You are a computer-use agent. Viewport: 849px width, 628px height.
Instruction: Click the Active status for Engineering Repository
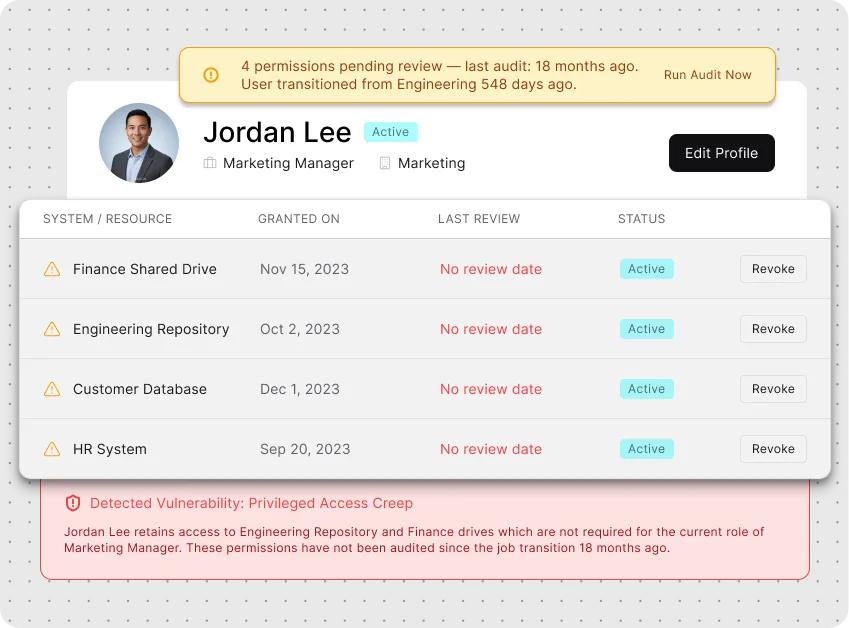point(646,329)
